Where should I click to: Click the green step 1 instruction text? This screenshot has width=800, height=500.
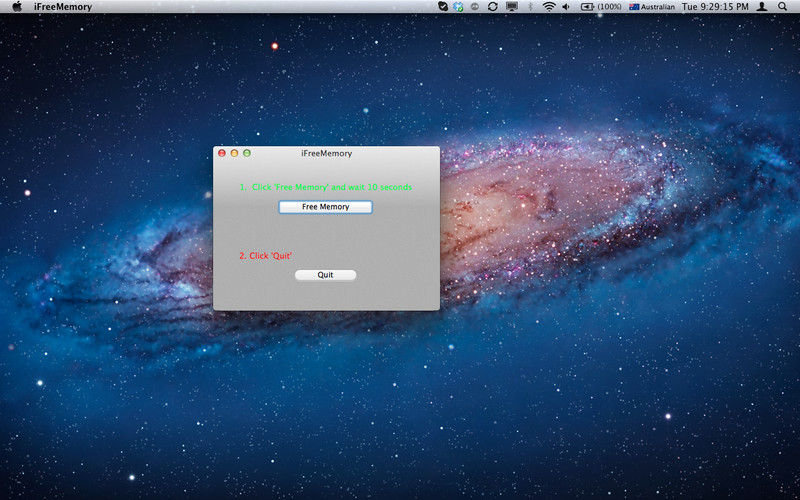[326, 187]
